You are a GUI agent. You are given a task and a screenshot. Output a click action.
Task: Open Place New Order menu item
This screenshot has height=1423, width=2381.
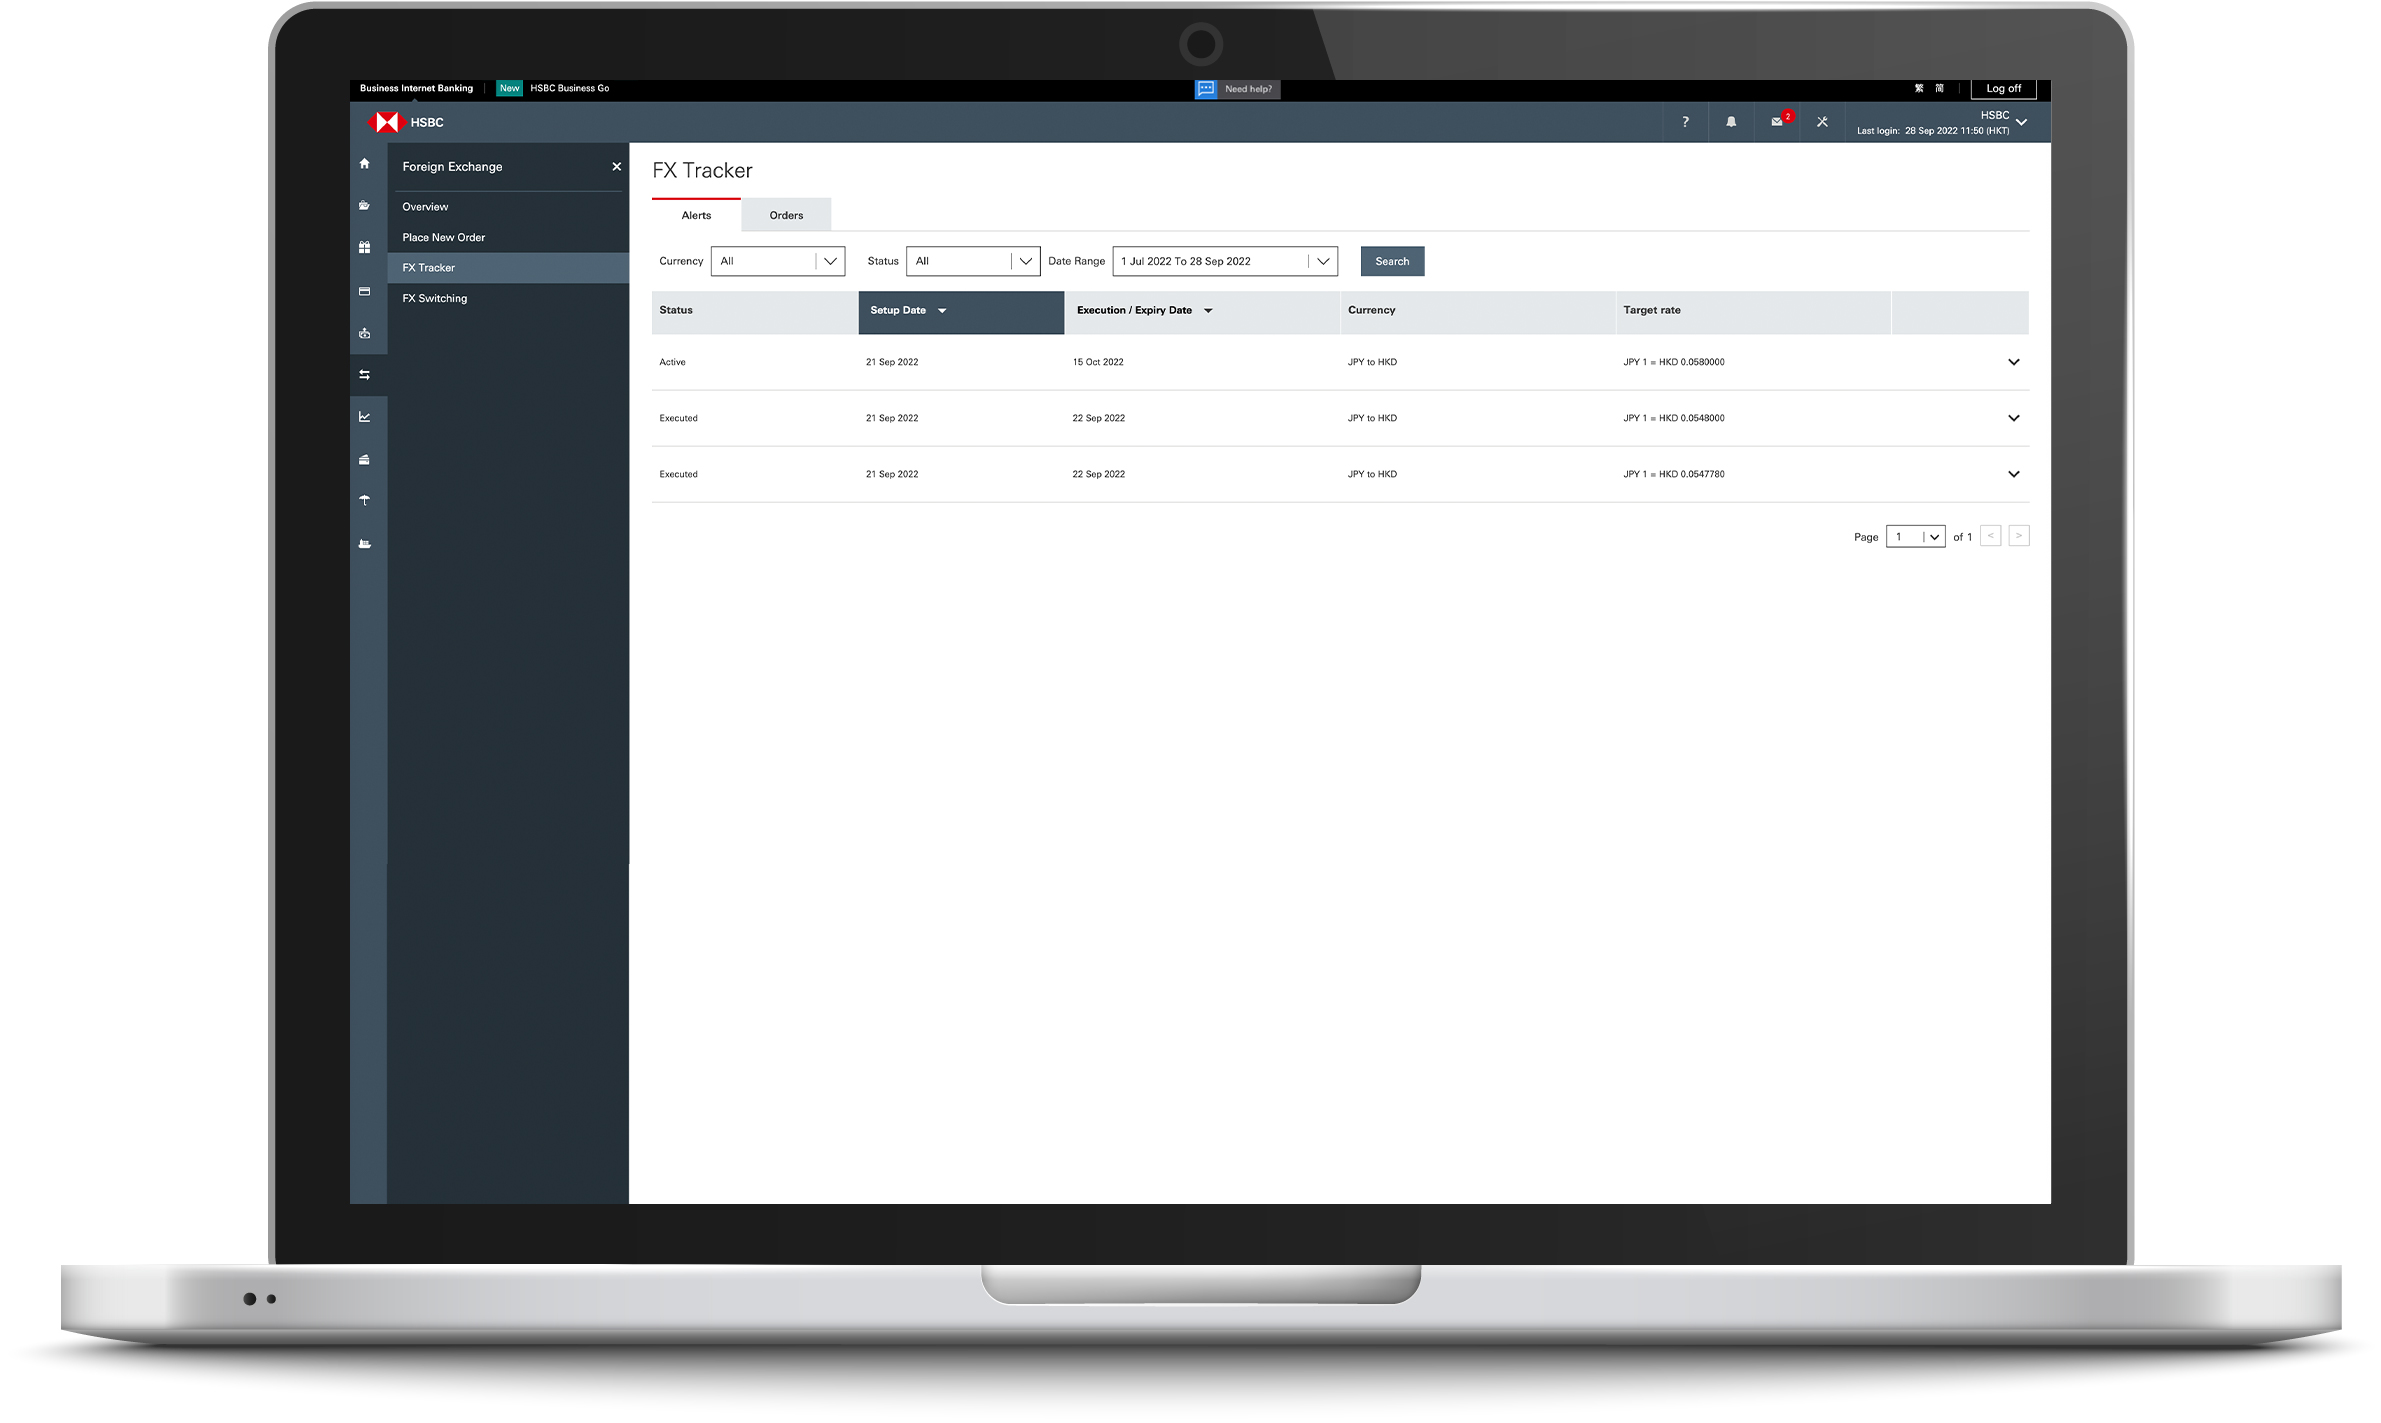[x=443, y=237]
